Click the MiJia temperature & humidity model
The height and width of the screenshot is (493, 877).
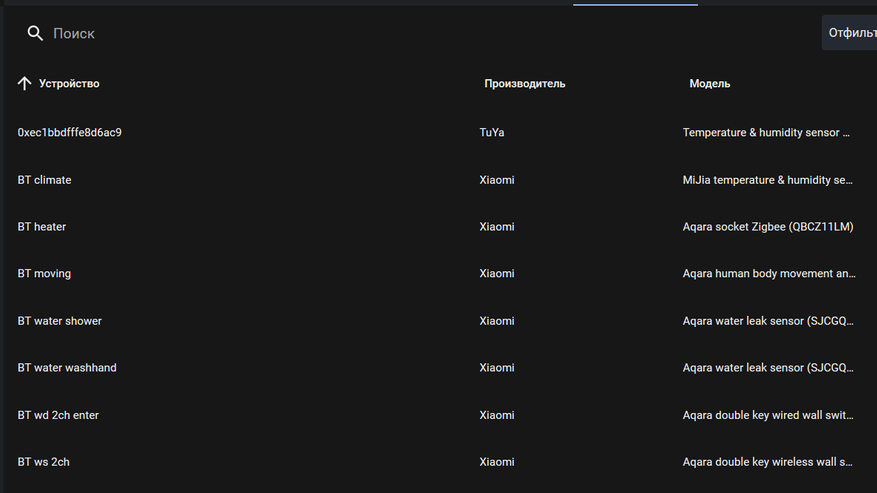(x=767, y=180)
